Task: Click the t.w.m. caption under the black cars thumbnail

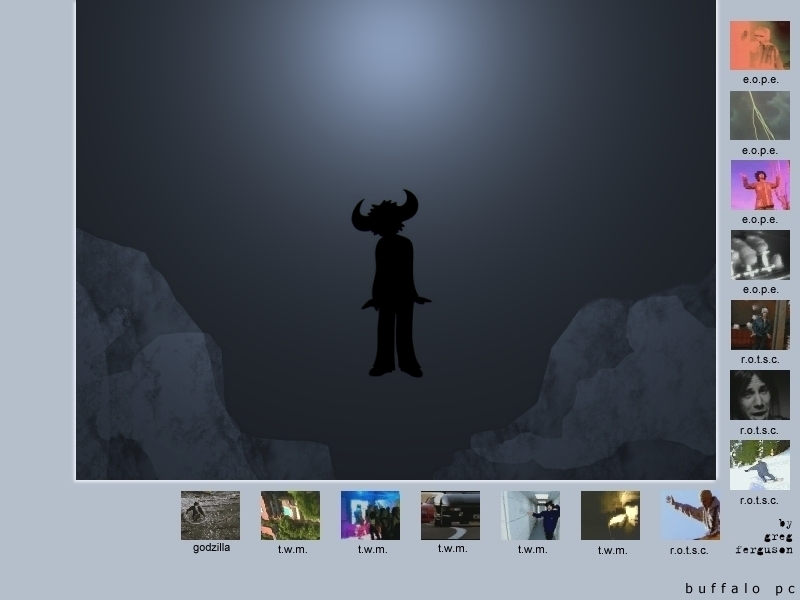Action: 453,548
